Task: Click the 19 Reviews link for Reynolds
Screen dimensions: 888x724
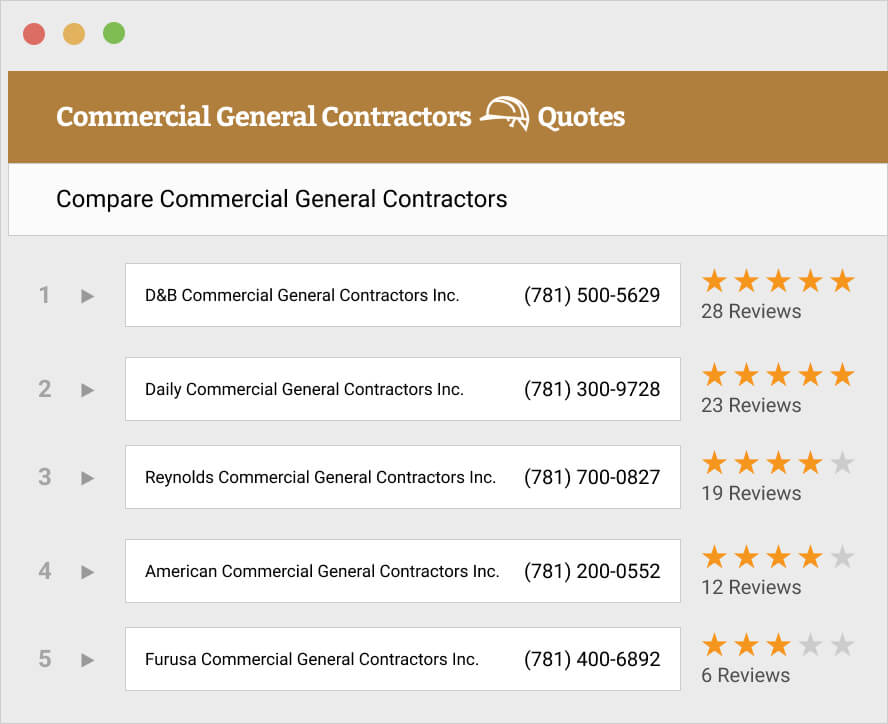Action: click(x=751, y=493)
